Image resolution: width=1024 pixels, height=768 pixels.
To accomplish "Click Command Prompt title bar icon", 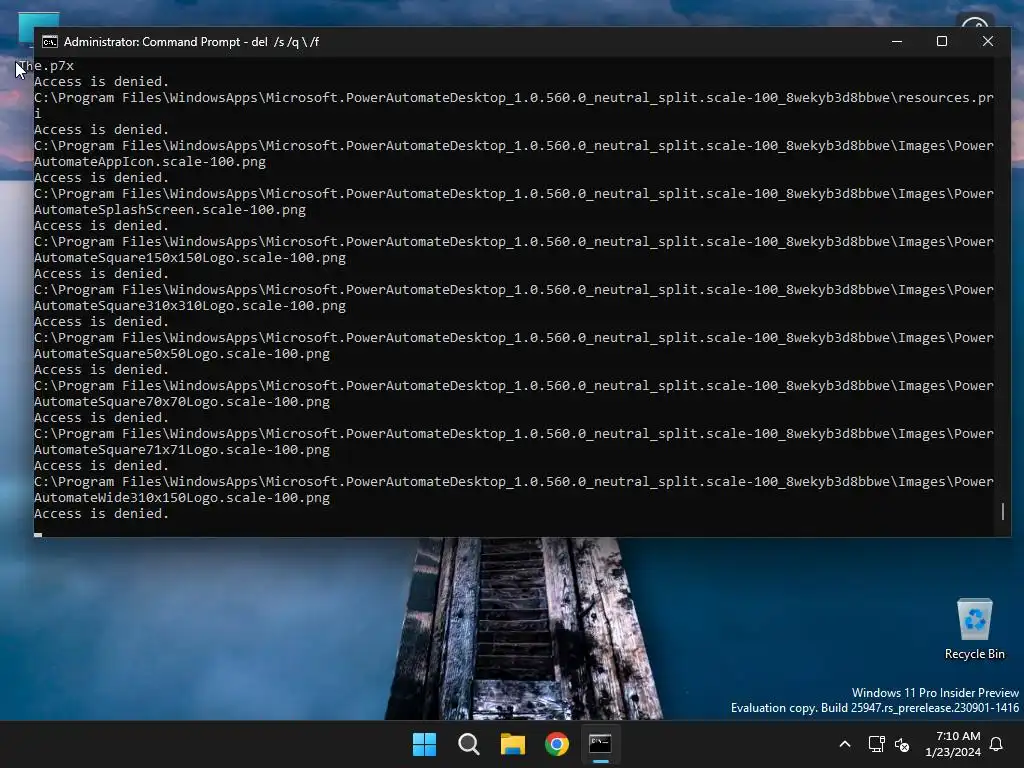I will click(50, 42).
